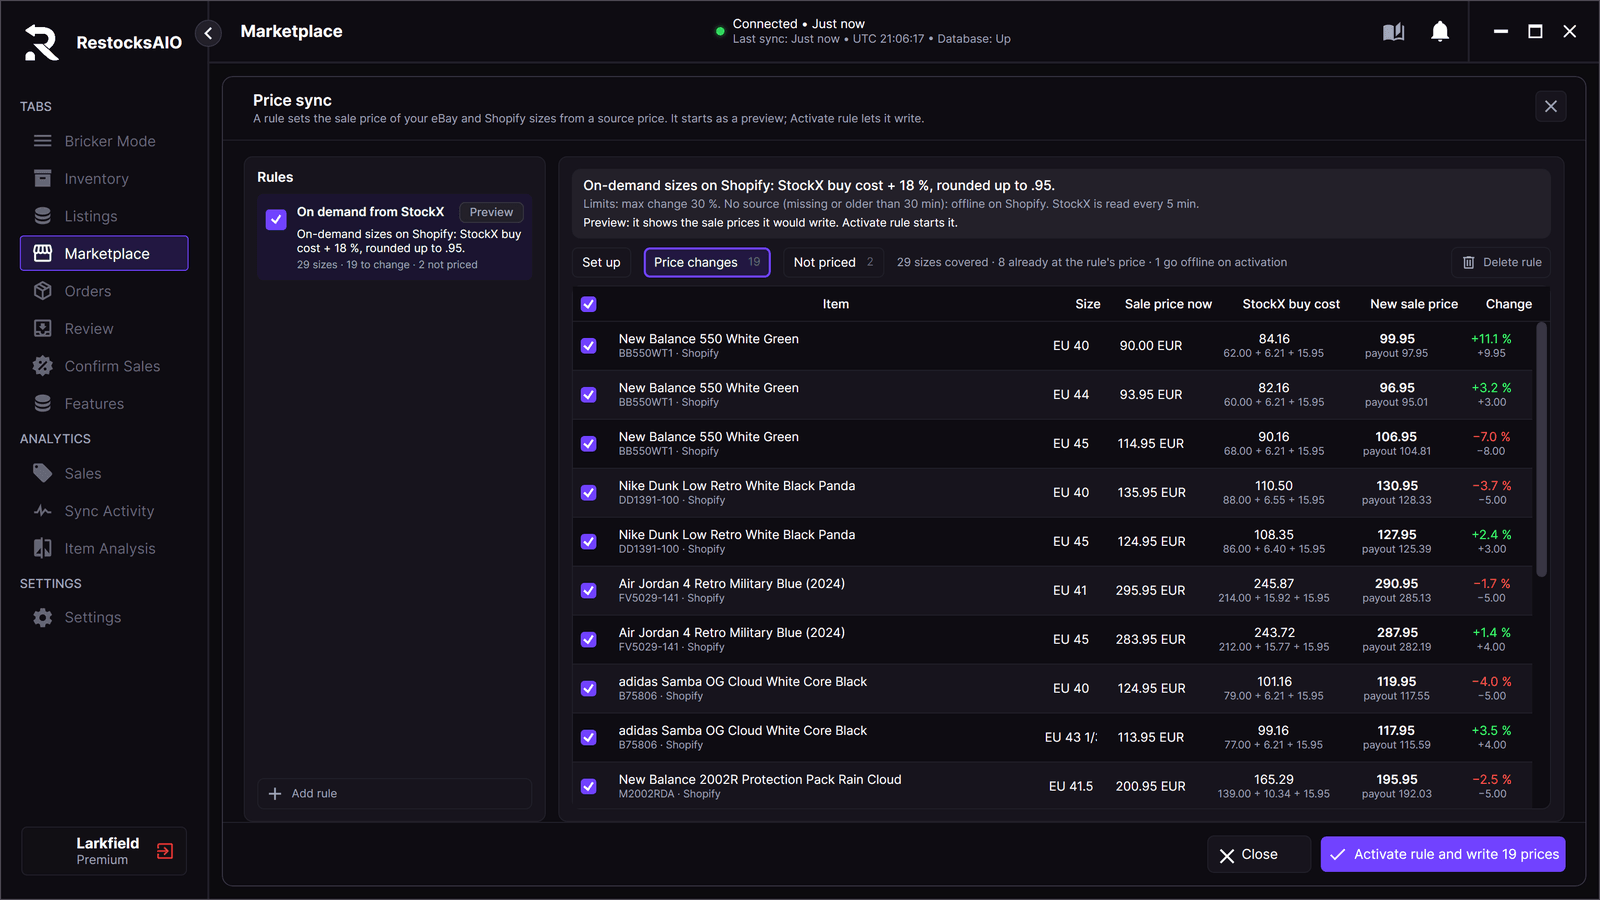Image resolution: width=1600 pixels, height=900 pixels.
Task: Click the New sale price column header
Action: click(1414, 304)
